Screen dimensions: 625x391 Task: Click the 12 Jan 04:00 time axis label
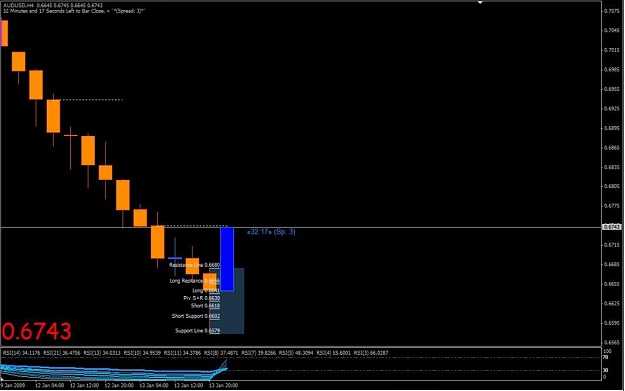click(49, 385)
